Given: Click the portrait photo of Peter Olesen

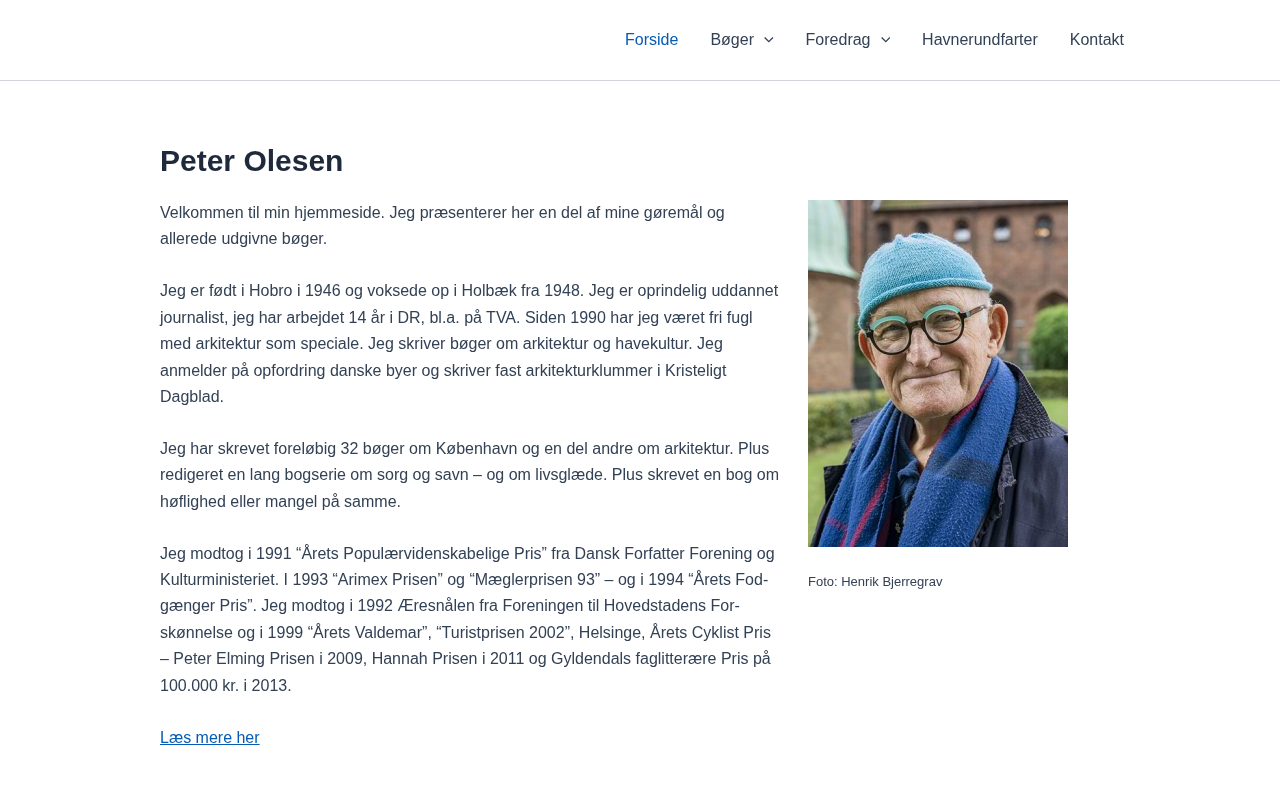Looking at the screenshot, I should pyautogui.click(x=937, y=373).
